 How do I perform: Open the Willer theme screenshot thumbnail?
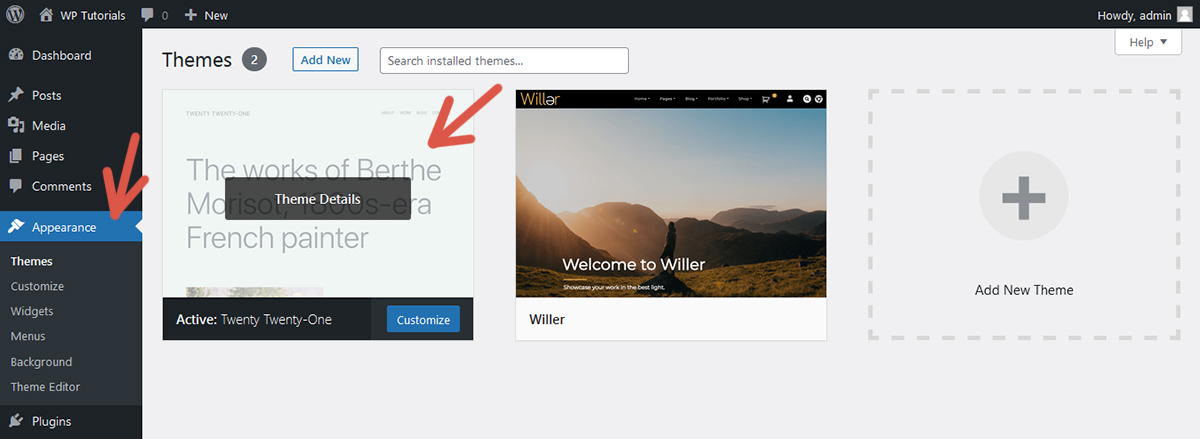point(671,194)
